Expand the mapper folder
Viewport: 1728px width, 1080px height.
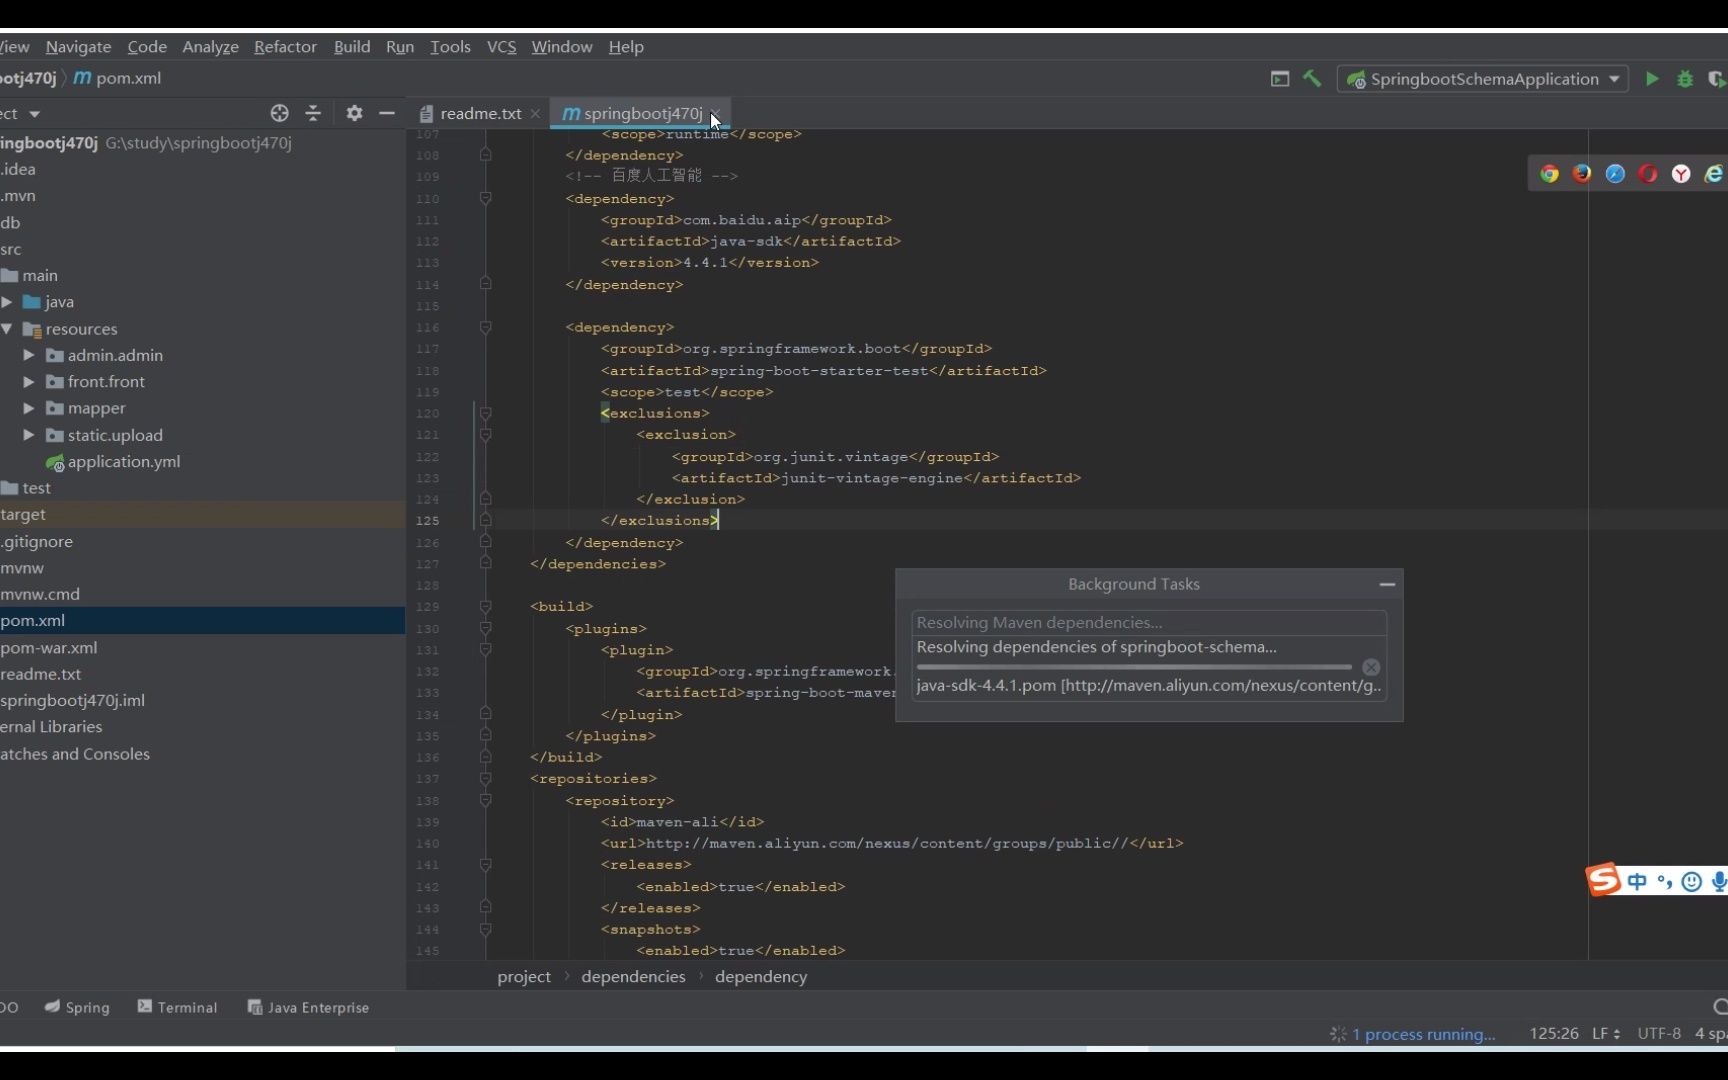29,408
